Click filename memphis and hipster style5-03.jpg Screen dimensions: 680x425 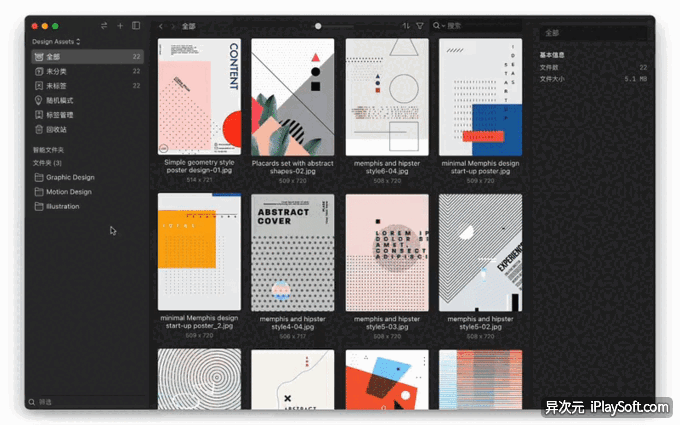(x=387, y=323)
